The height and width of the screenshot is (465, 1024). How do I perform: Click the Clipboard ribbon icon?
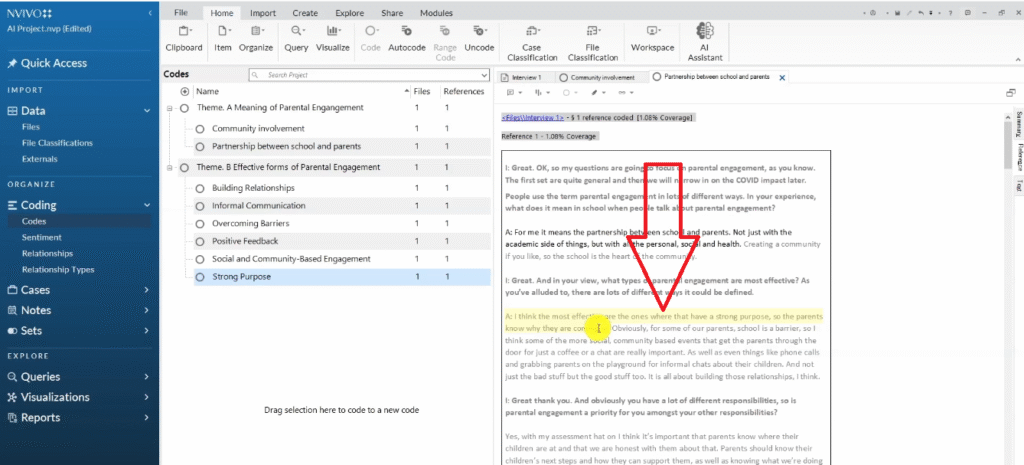pyautogui.click(x=183, y=38)
